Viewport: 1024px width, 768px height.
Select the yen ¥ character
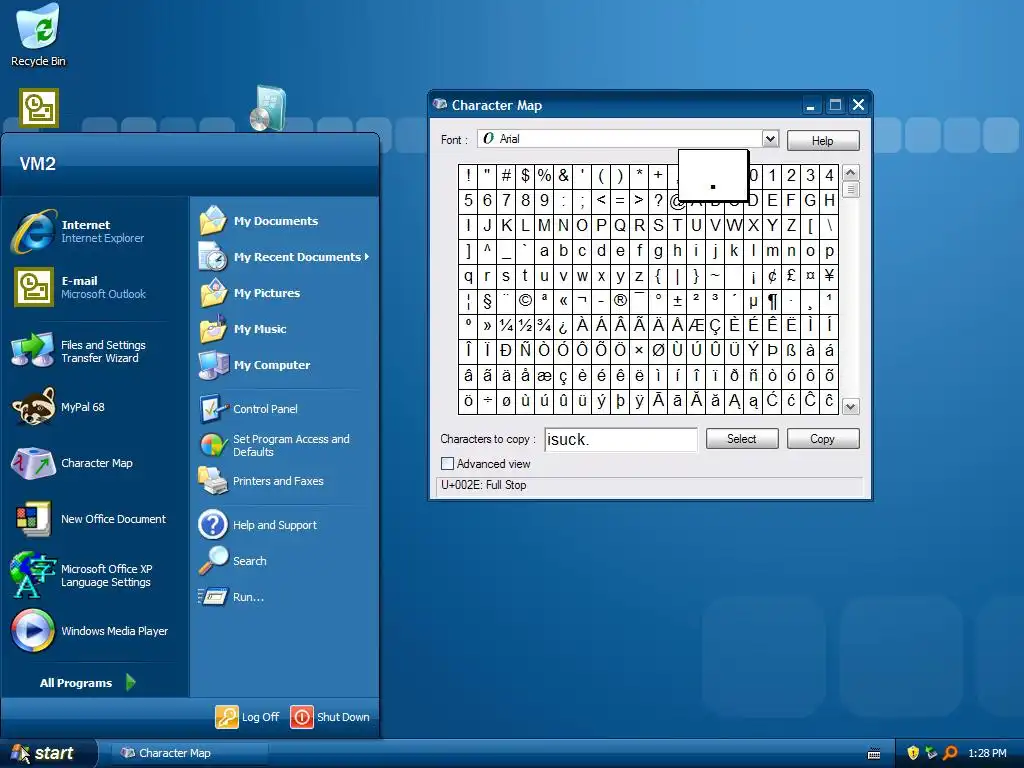point(829,276)
